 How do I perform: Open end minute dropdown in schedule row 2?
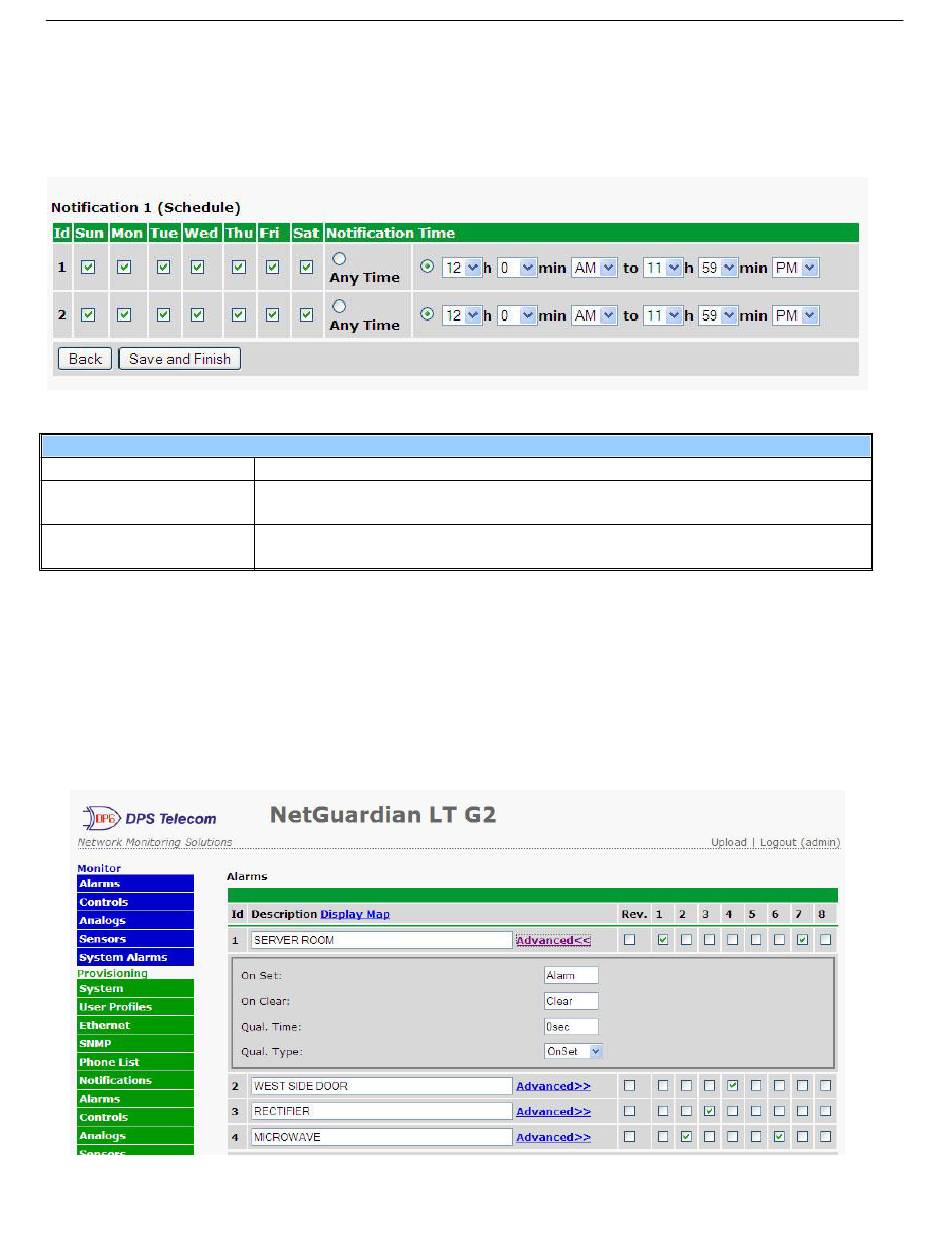[x=718, y=316]
